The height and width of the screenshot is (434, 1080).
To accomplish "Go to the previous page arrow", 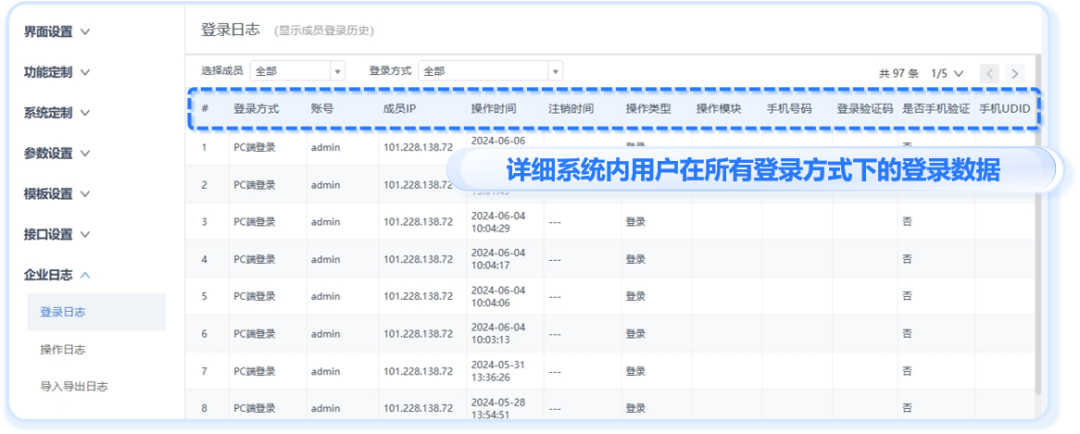I will pyautogui.click(x=989, y=73).
